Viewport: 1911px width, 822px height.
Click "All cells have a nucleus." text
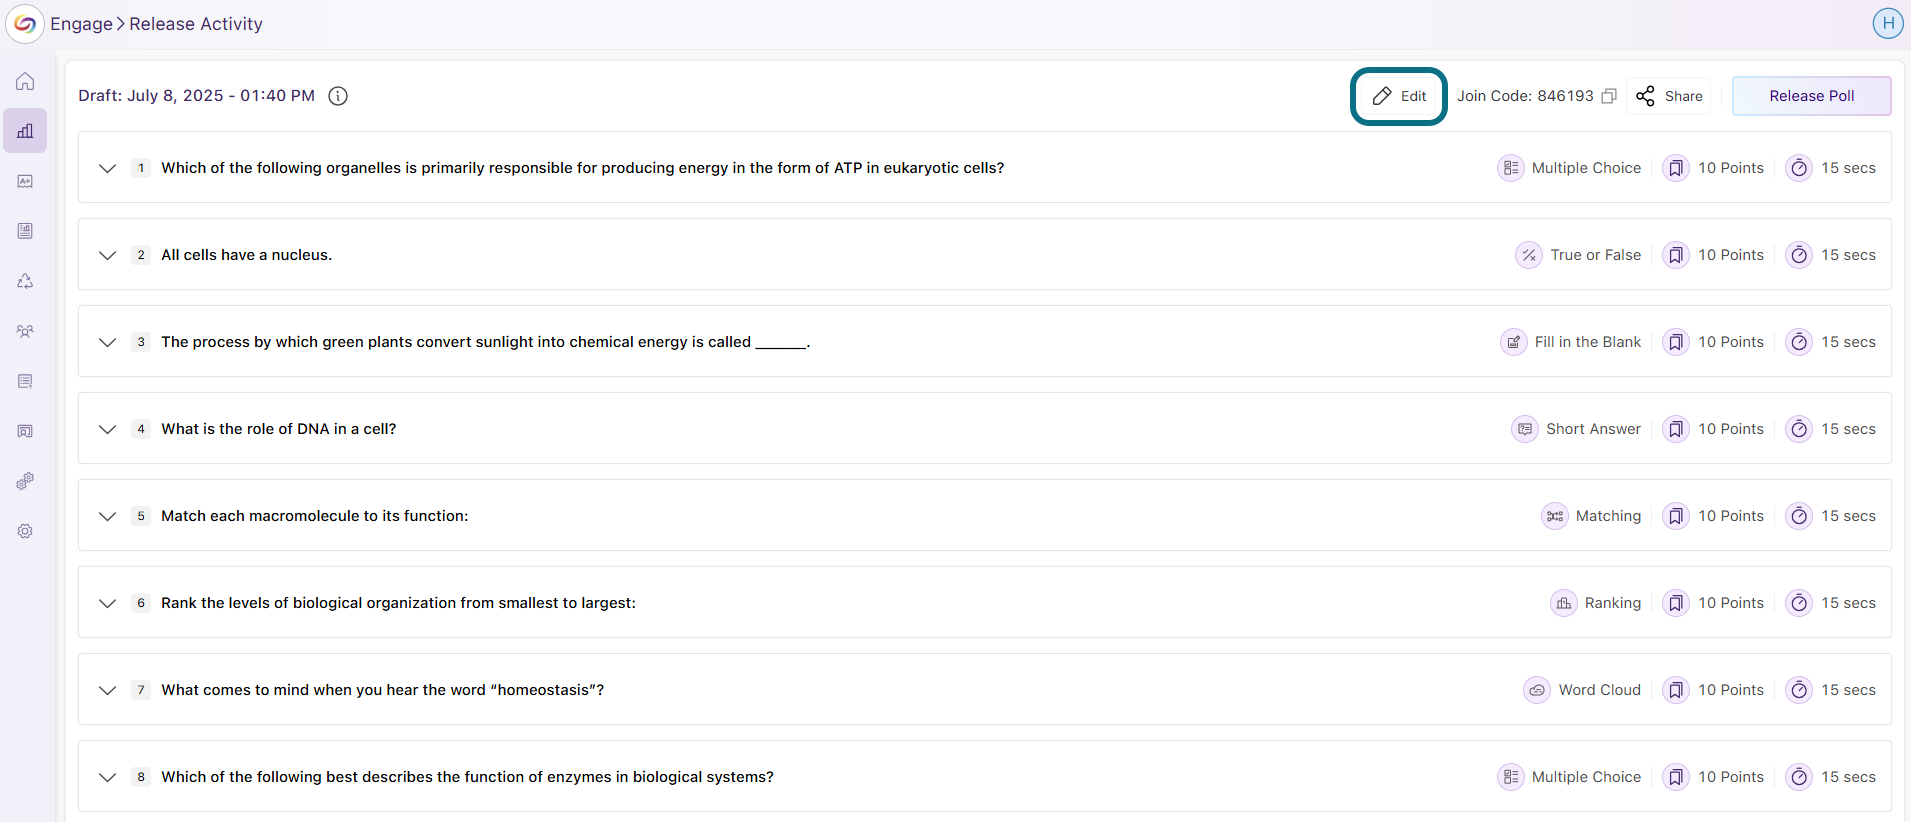[246, 255]
